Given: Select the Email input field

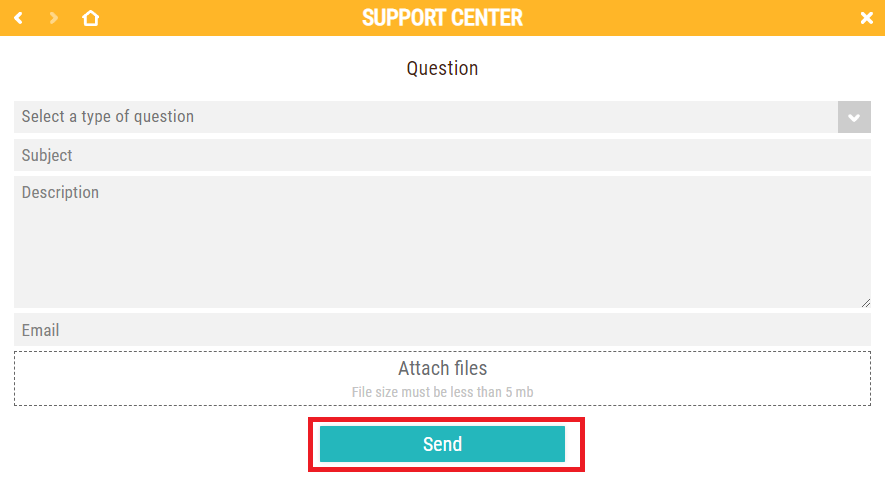Looking at the screenshot, I should click(x=442, y=330).
